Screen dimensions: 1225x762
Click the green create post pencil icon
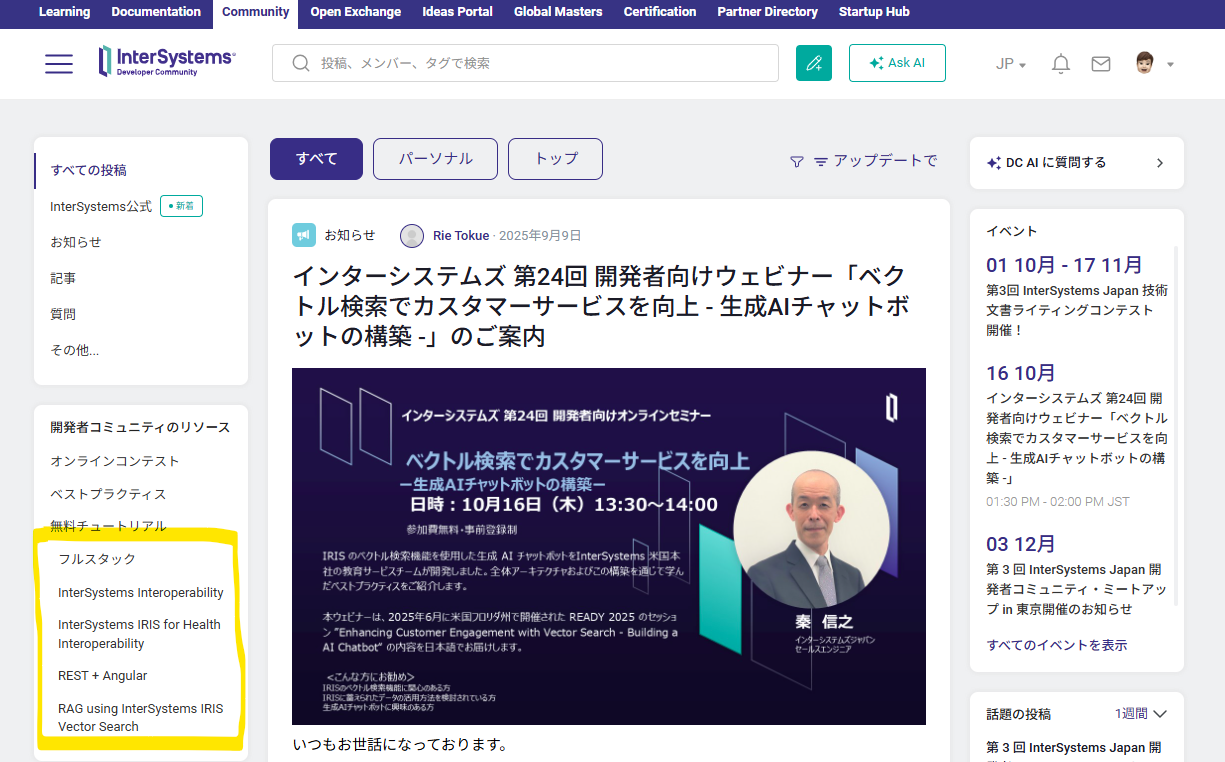click(x=814, y=63)
